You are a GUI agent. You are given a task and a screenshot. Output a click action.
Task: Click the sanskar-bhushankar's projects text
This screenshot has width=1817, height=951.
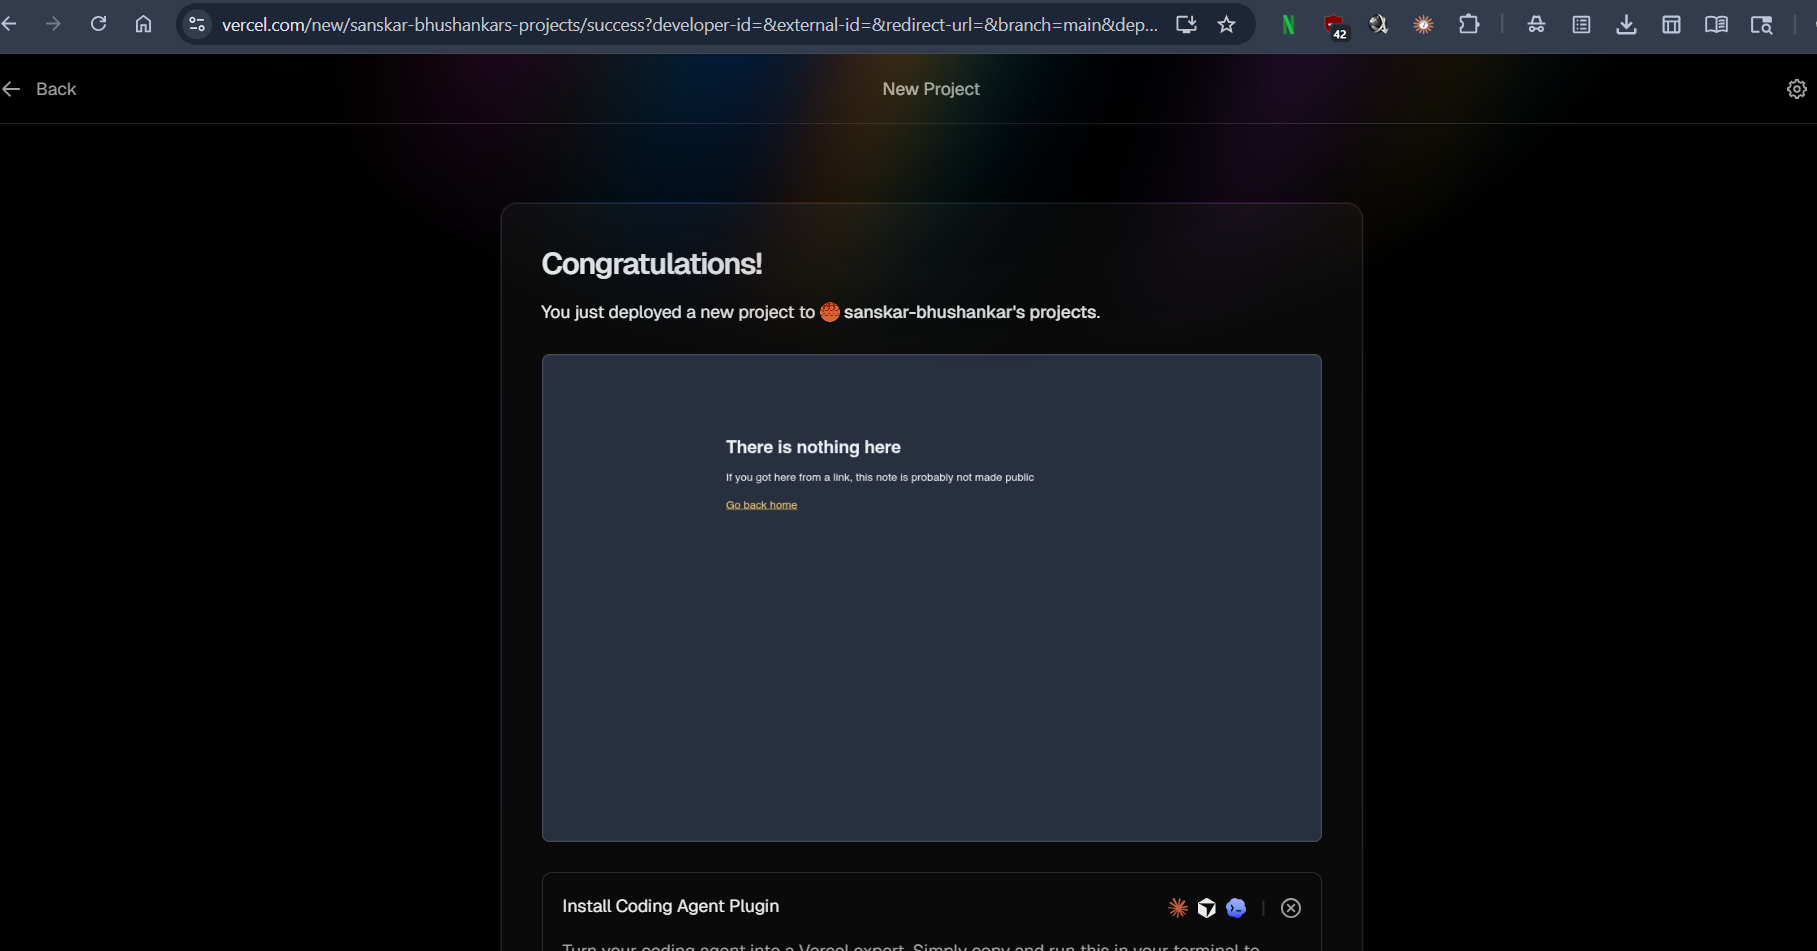click(972, 312)
